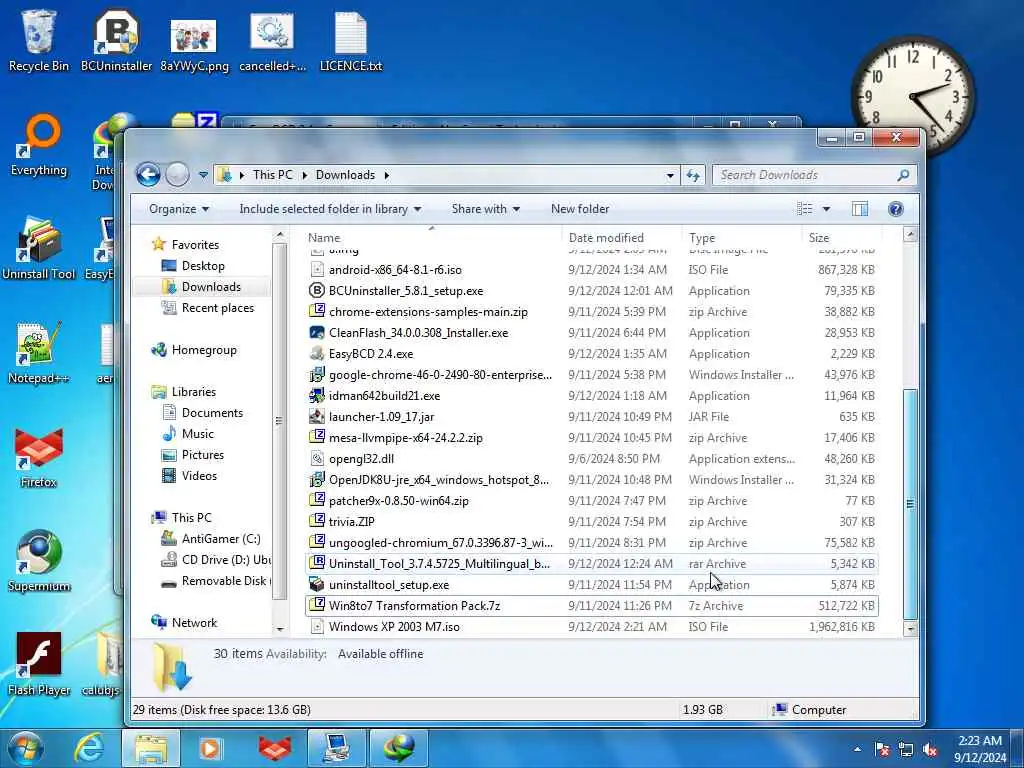
Task: Click the navigation pane scroll up arrow
Action: (x=280, y=234)
